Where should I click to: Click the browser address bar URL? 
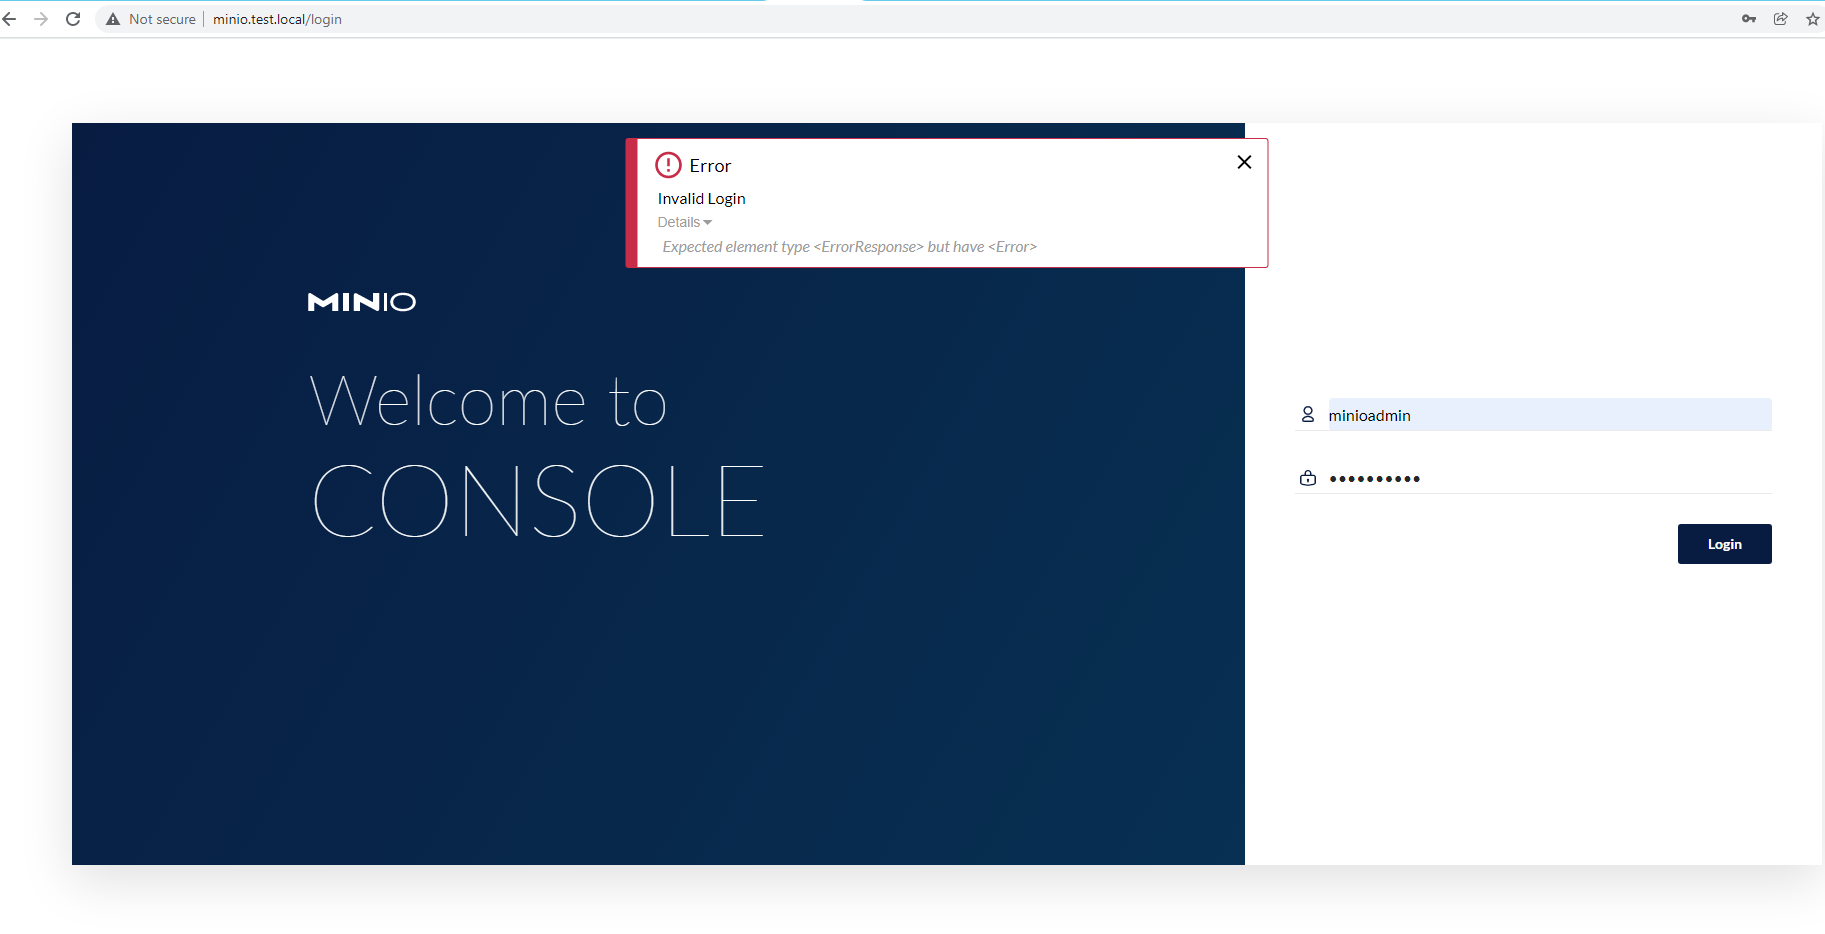click(x=277, y=18)
